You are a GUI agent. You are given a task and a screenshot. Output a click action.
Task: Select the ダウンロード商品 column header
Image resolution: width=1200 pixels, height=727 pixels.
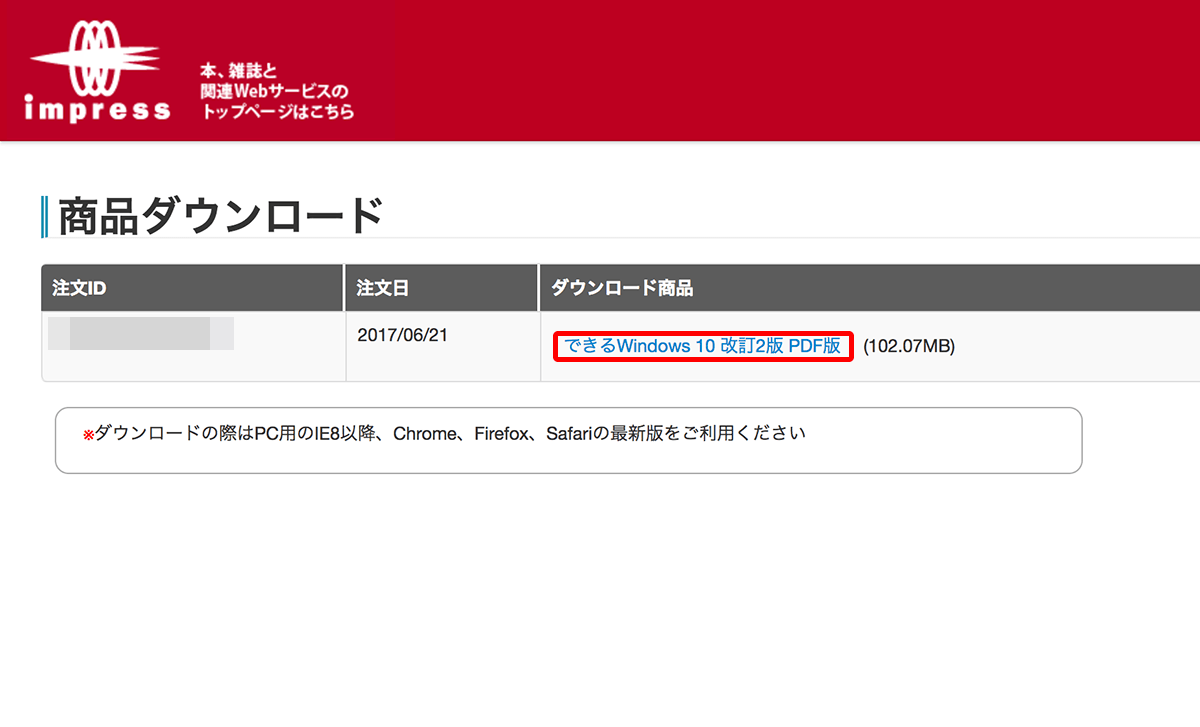coord(870,288)
